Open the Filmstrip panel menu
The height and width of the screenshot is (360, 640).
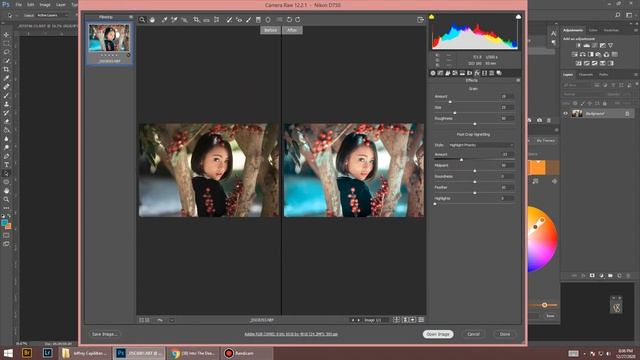(x=131, y=17)
